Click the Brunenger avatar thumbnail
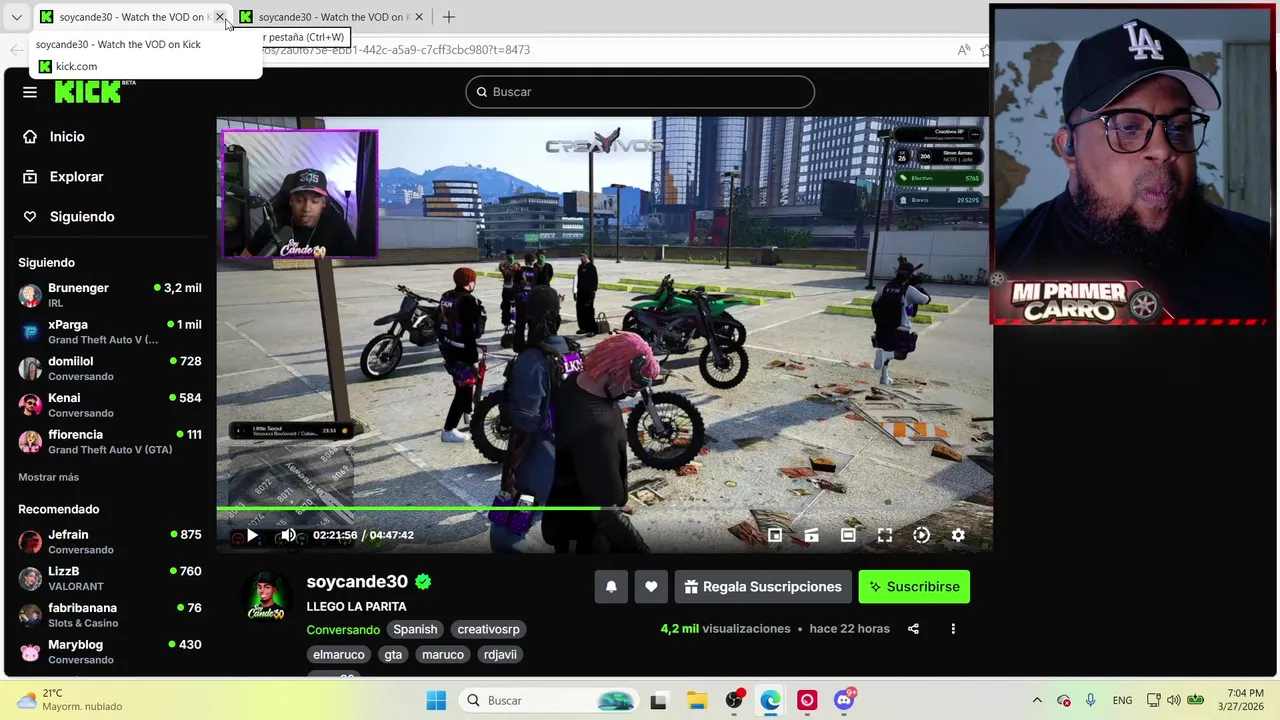1280x720 pixels. [x=30, y=295]
